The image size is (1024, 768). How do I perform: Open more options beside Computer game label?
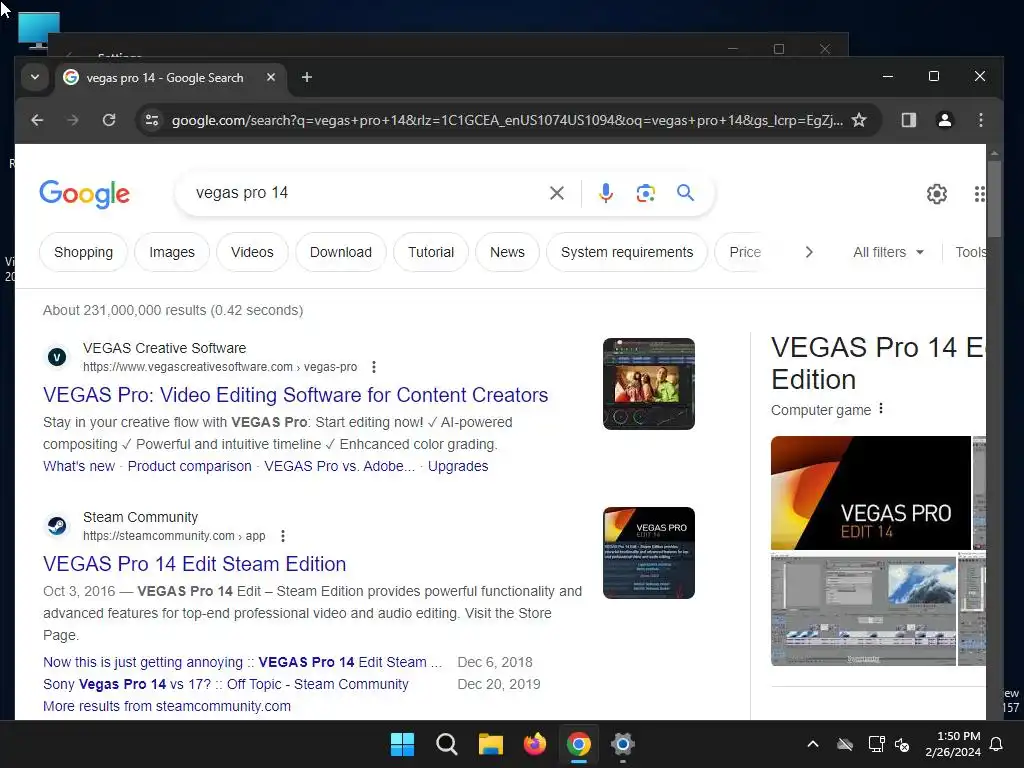[881, 409]
